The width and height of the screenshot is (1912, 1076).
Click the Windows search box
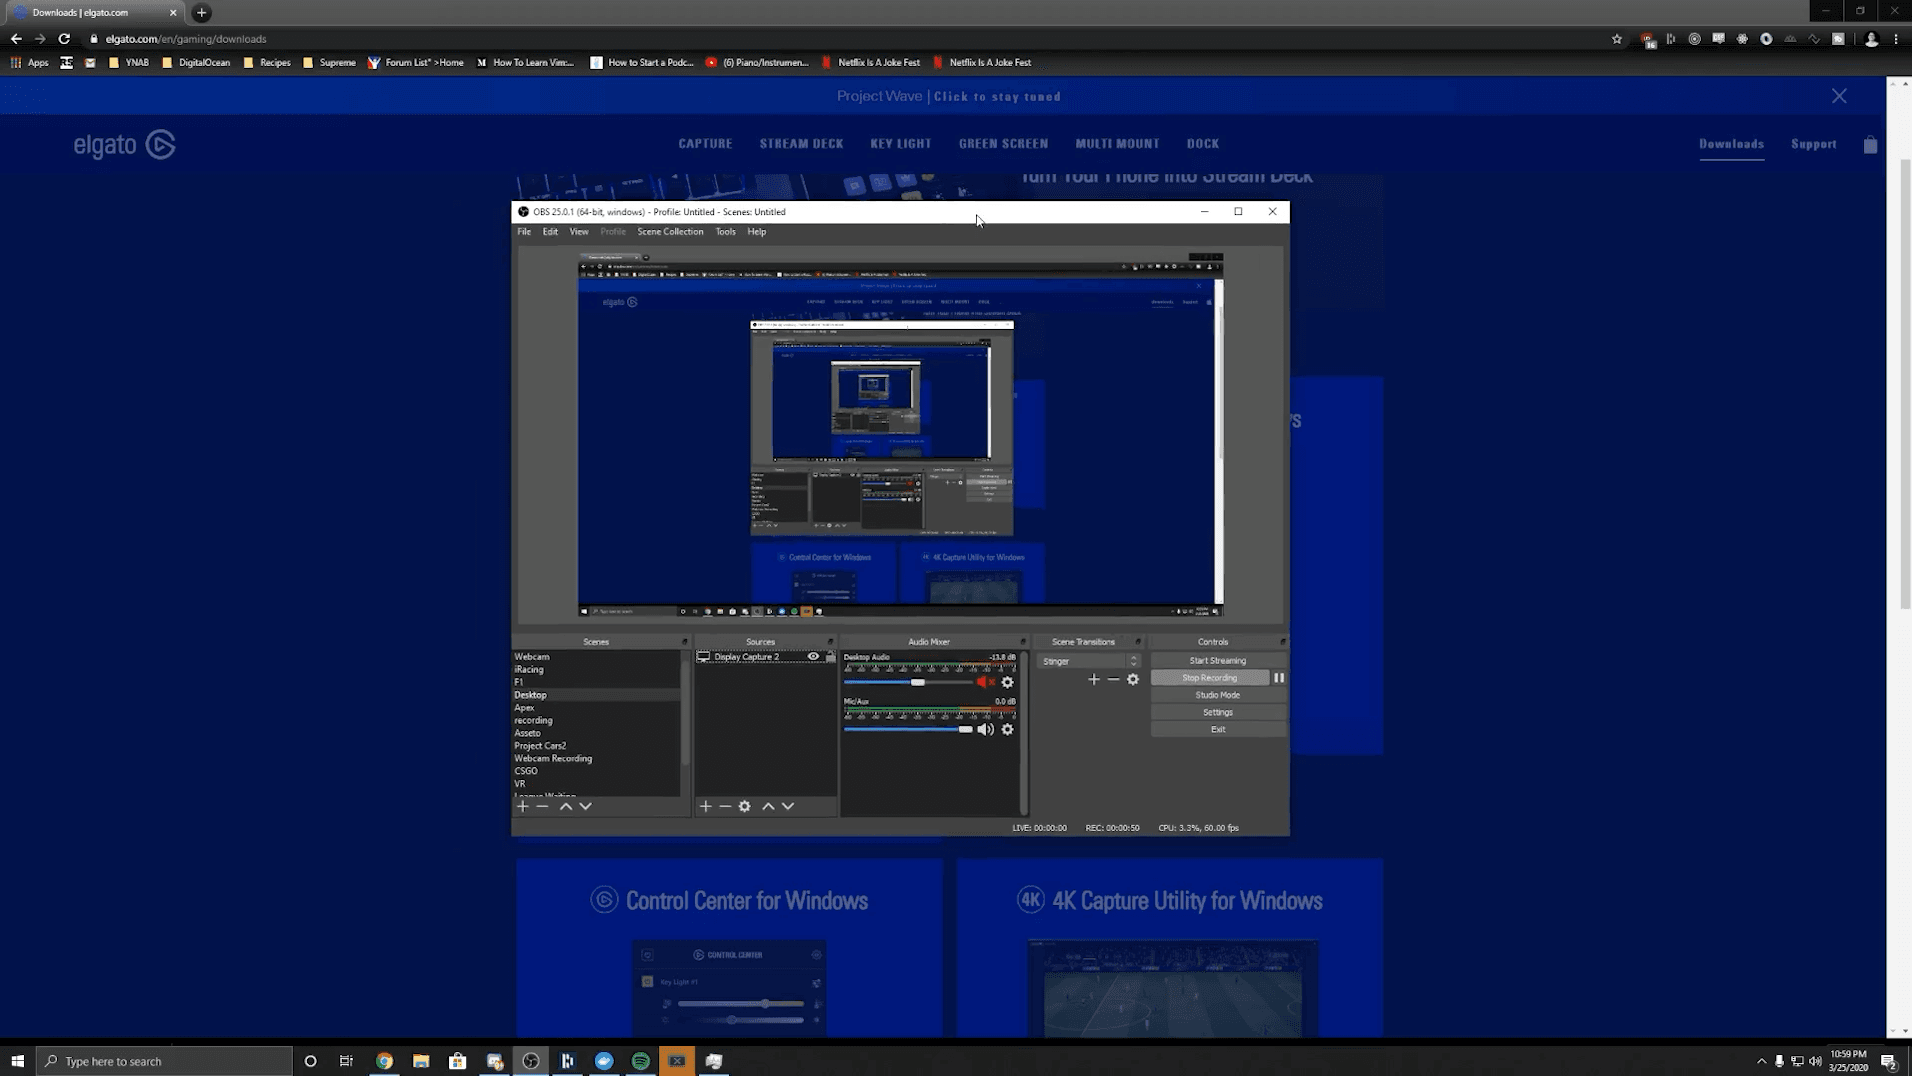(165, 1061)
